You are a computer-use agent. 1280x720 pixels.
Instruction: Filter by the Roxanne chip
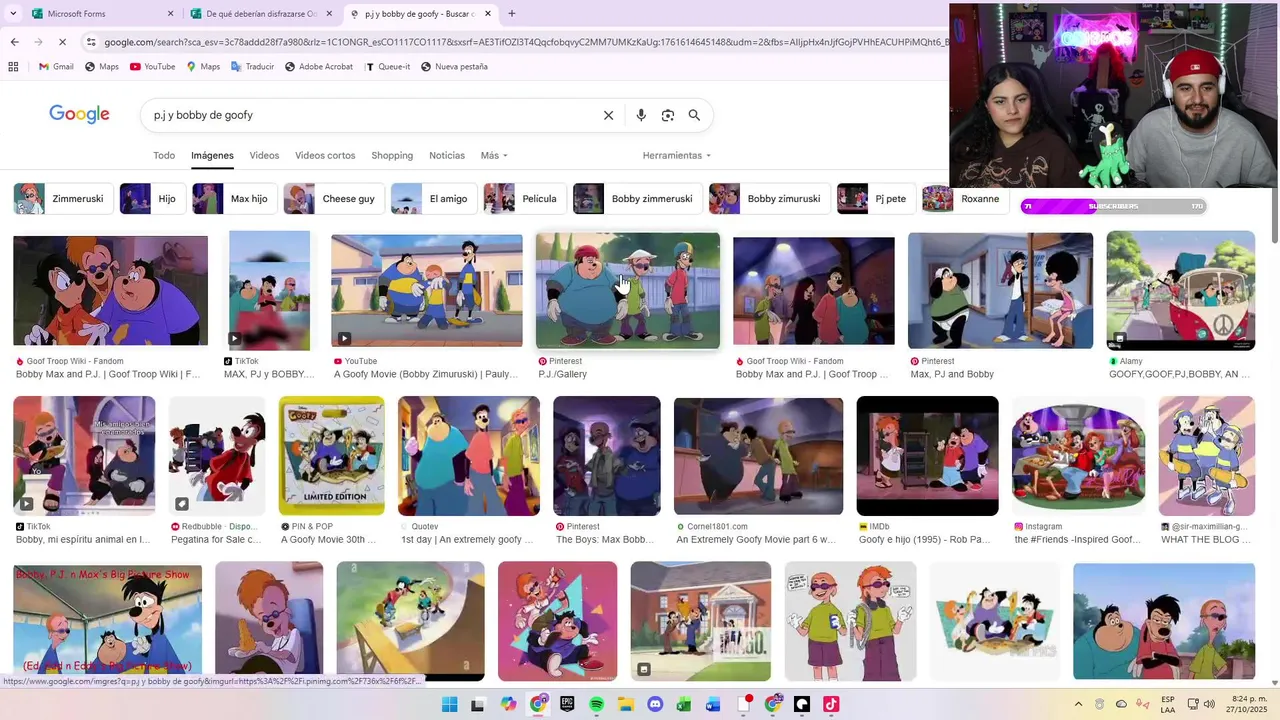(965, 199)
